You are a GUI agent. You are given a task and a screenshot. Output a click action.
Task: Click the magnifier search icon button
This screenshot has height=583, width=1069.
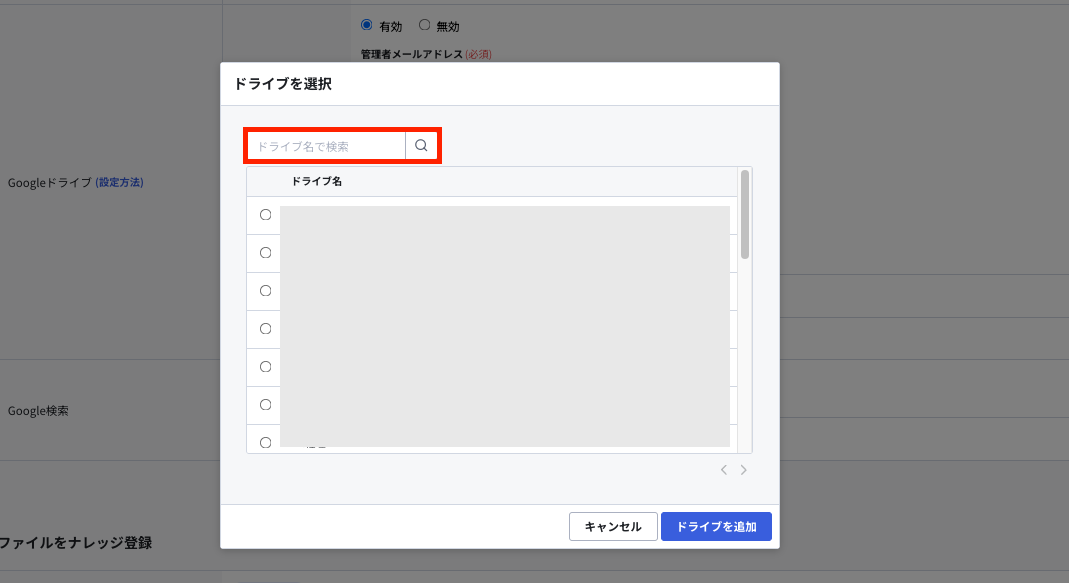click(x=421, y=145)
